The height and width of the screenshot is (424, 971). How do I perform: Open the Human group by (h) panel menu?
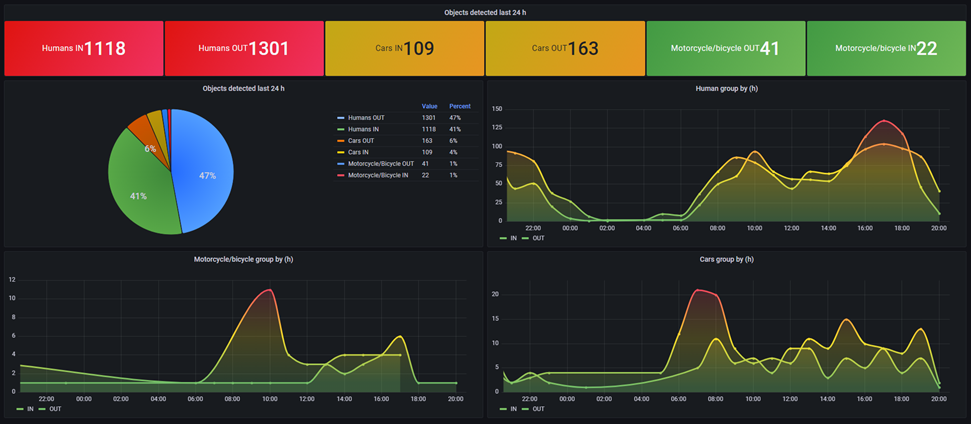click(x=726, y=89)
